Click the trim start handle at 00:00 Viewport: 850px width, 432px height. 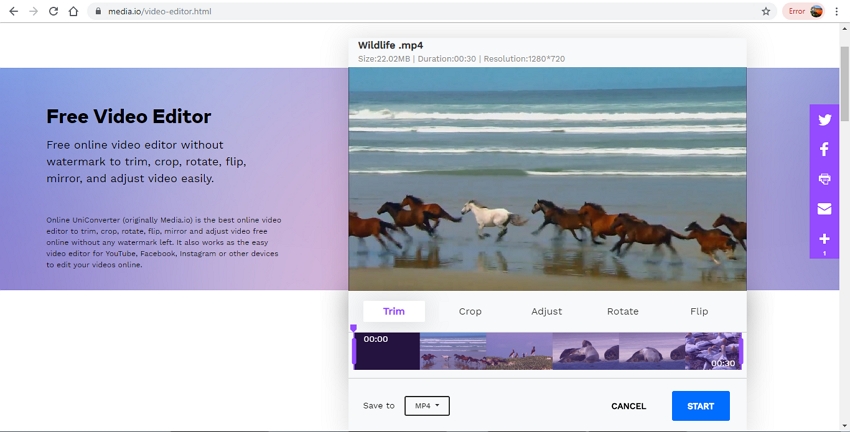pos(354,350)
